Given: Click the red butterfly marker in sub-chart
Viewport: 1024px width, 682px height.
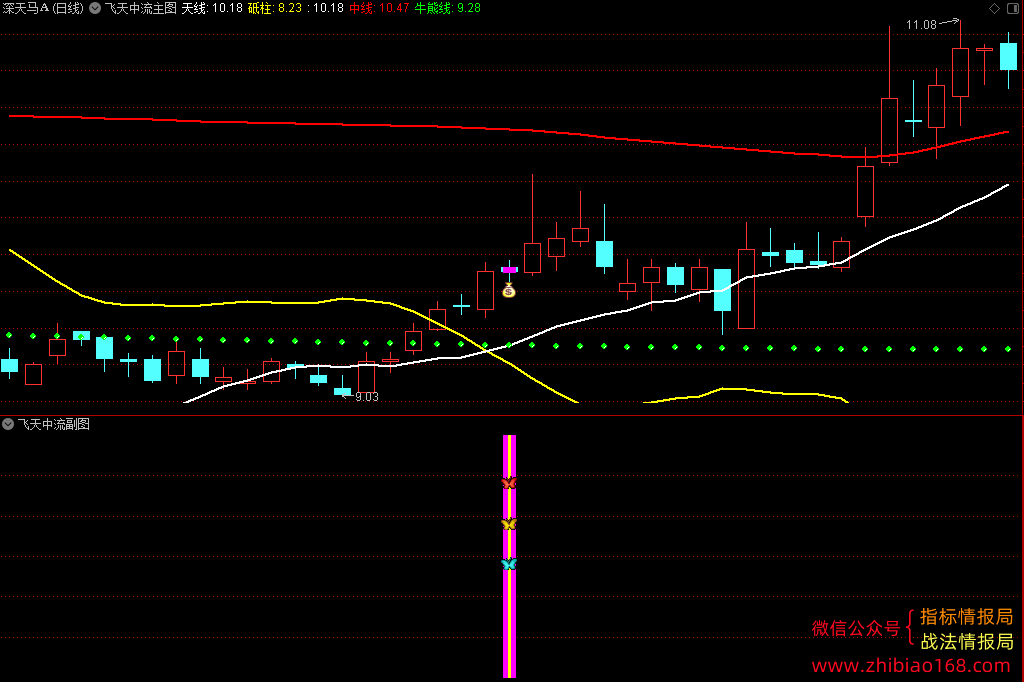Looking at the screenshot, I should pyautogui.click(x=509, y=483).
